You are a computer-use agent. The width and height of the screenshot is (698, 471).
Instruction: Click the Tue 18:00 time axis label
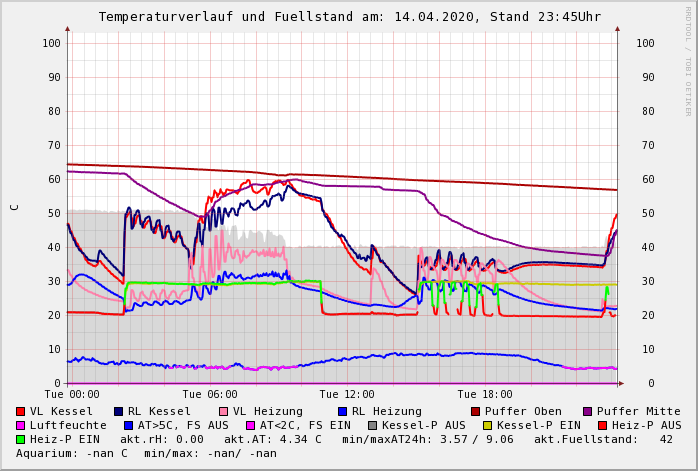[485, 394]
